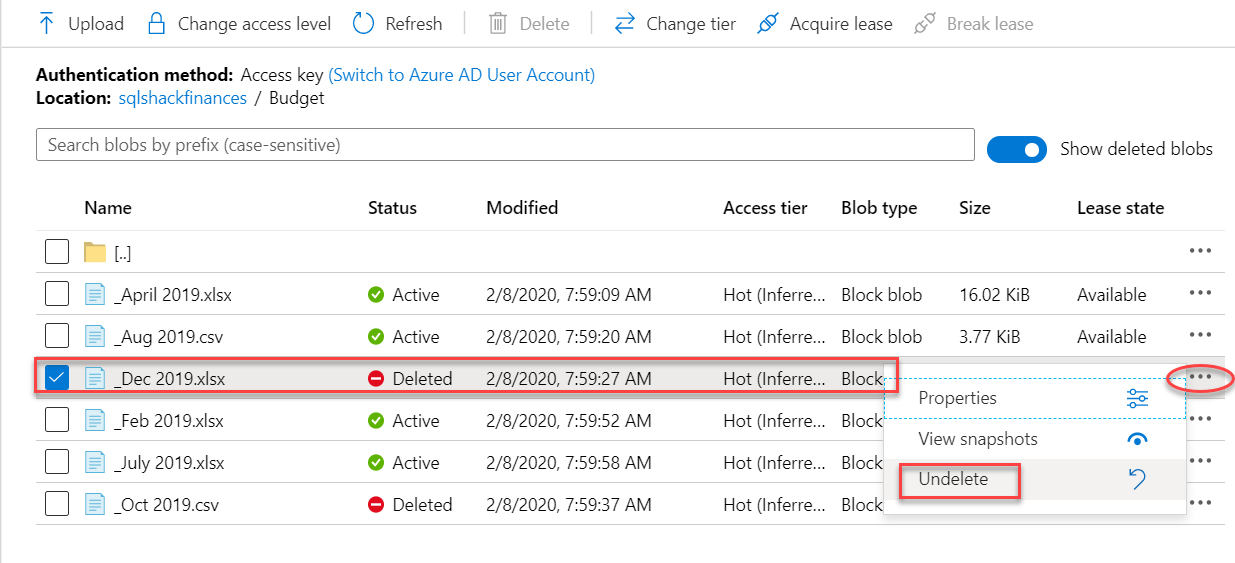Click the Refresh circular arrow icon
Screen dimensions: 1235x563
[x=364, y=23]
